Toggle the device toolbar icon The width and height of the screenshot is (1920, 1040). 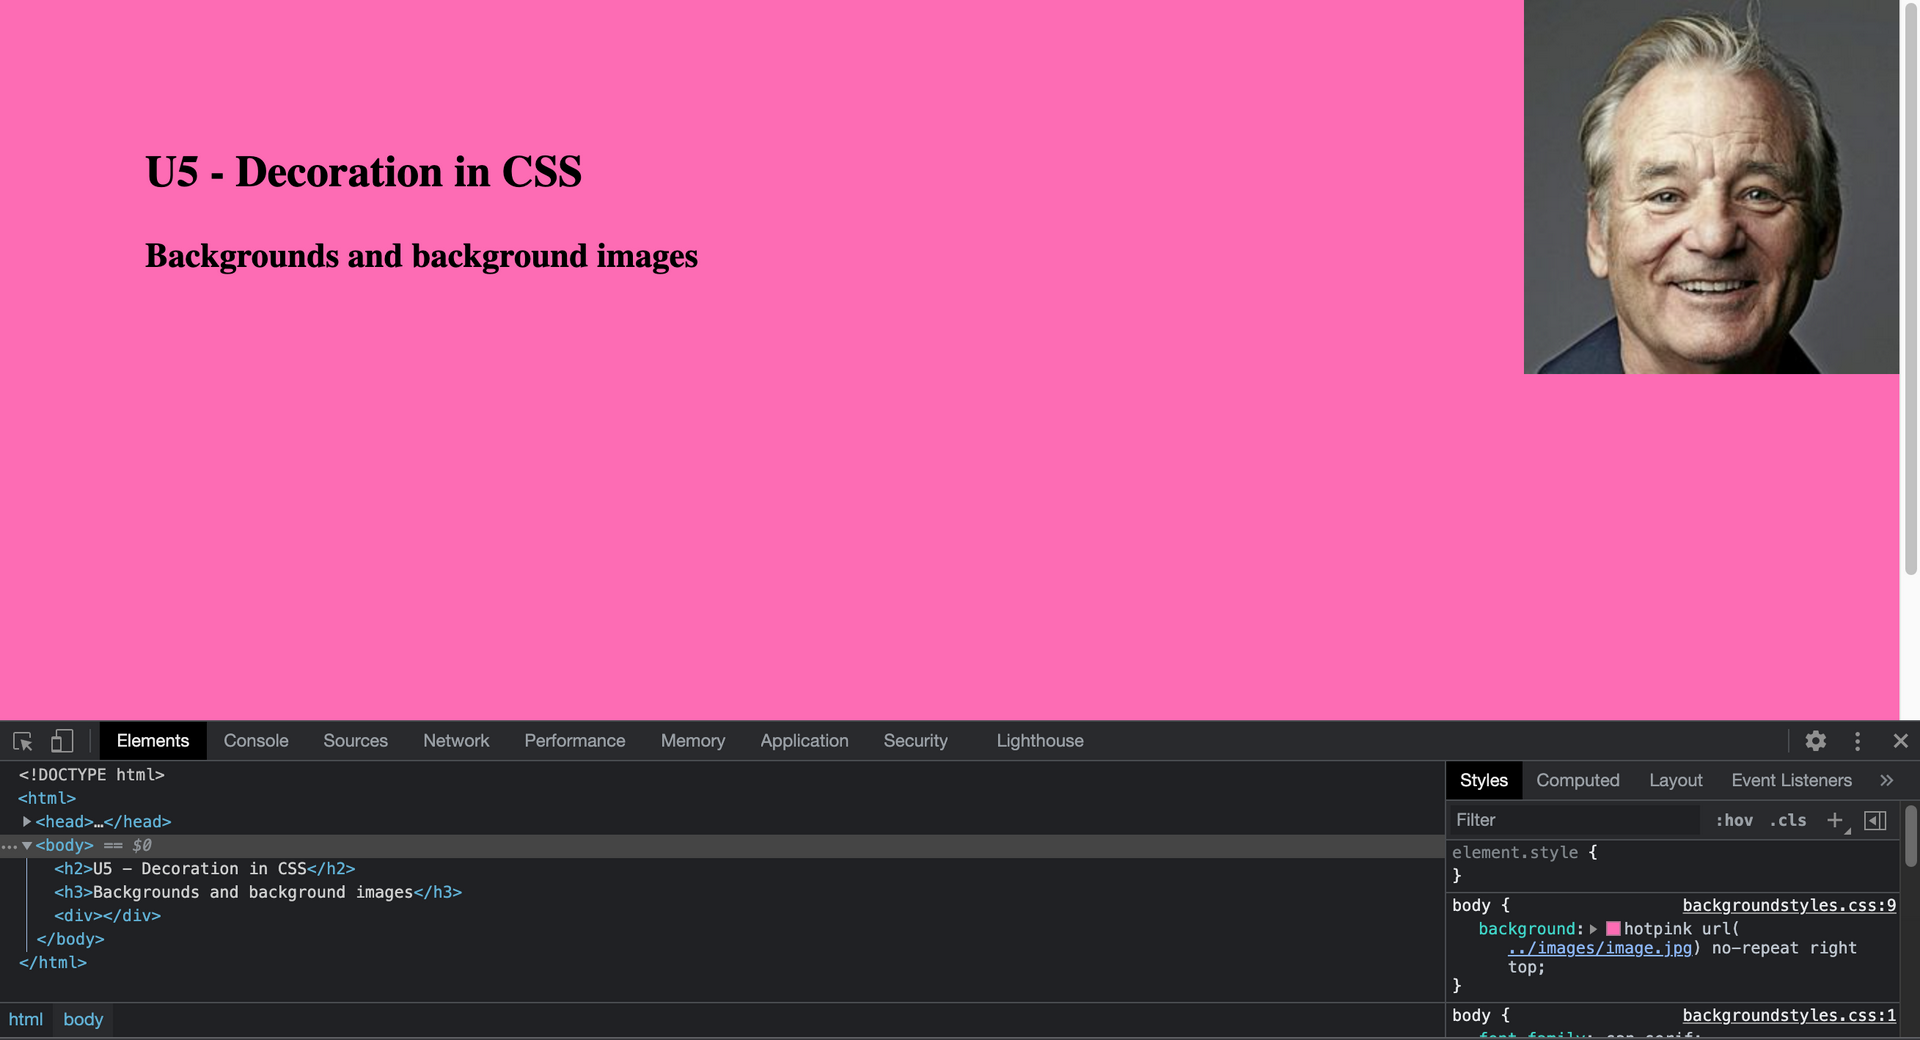[62, 741]
